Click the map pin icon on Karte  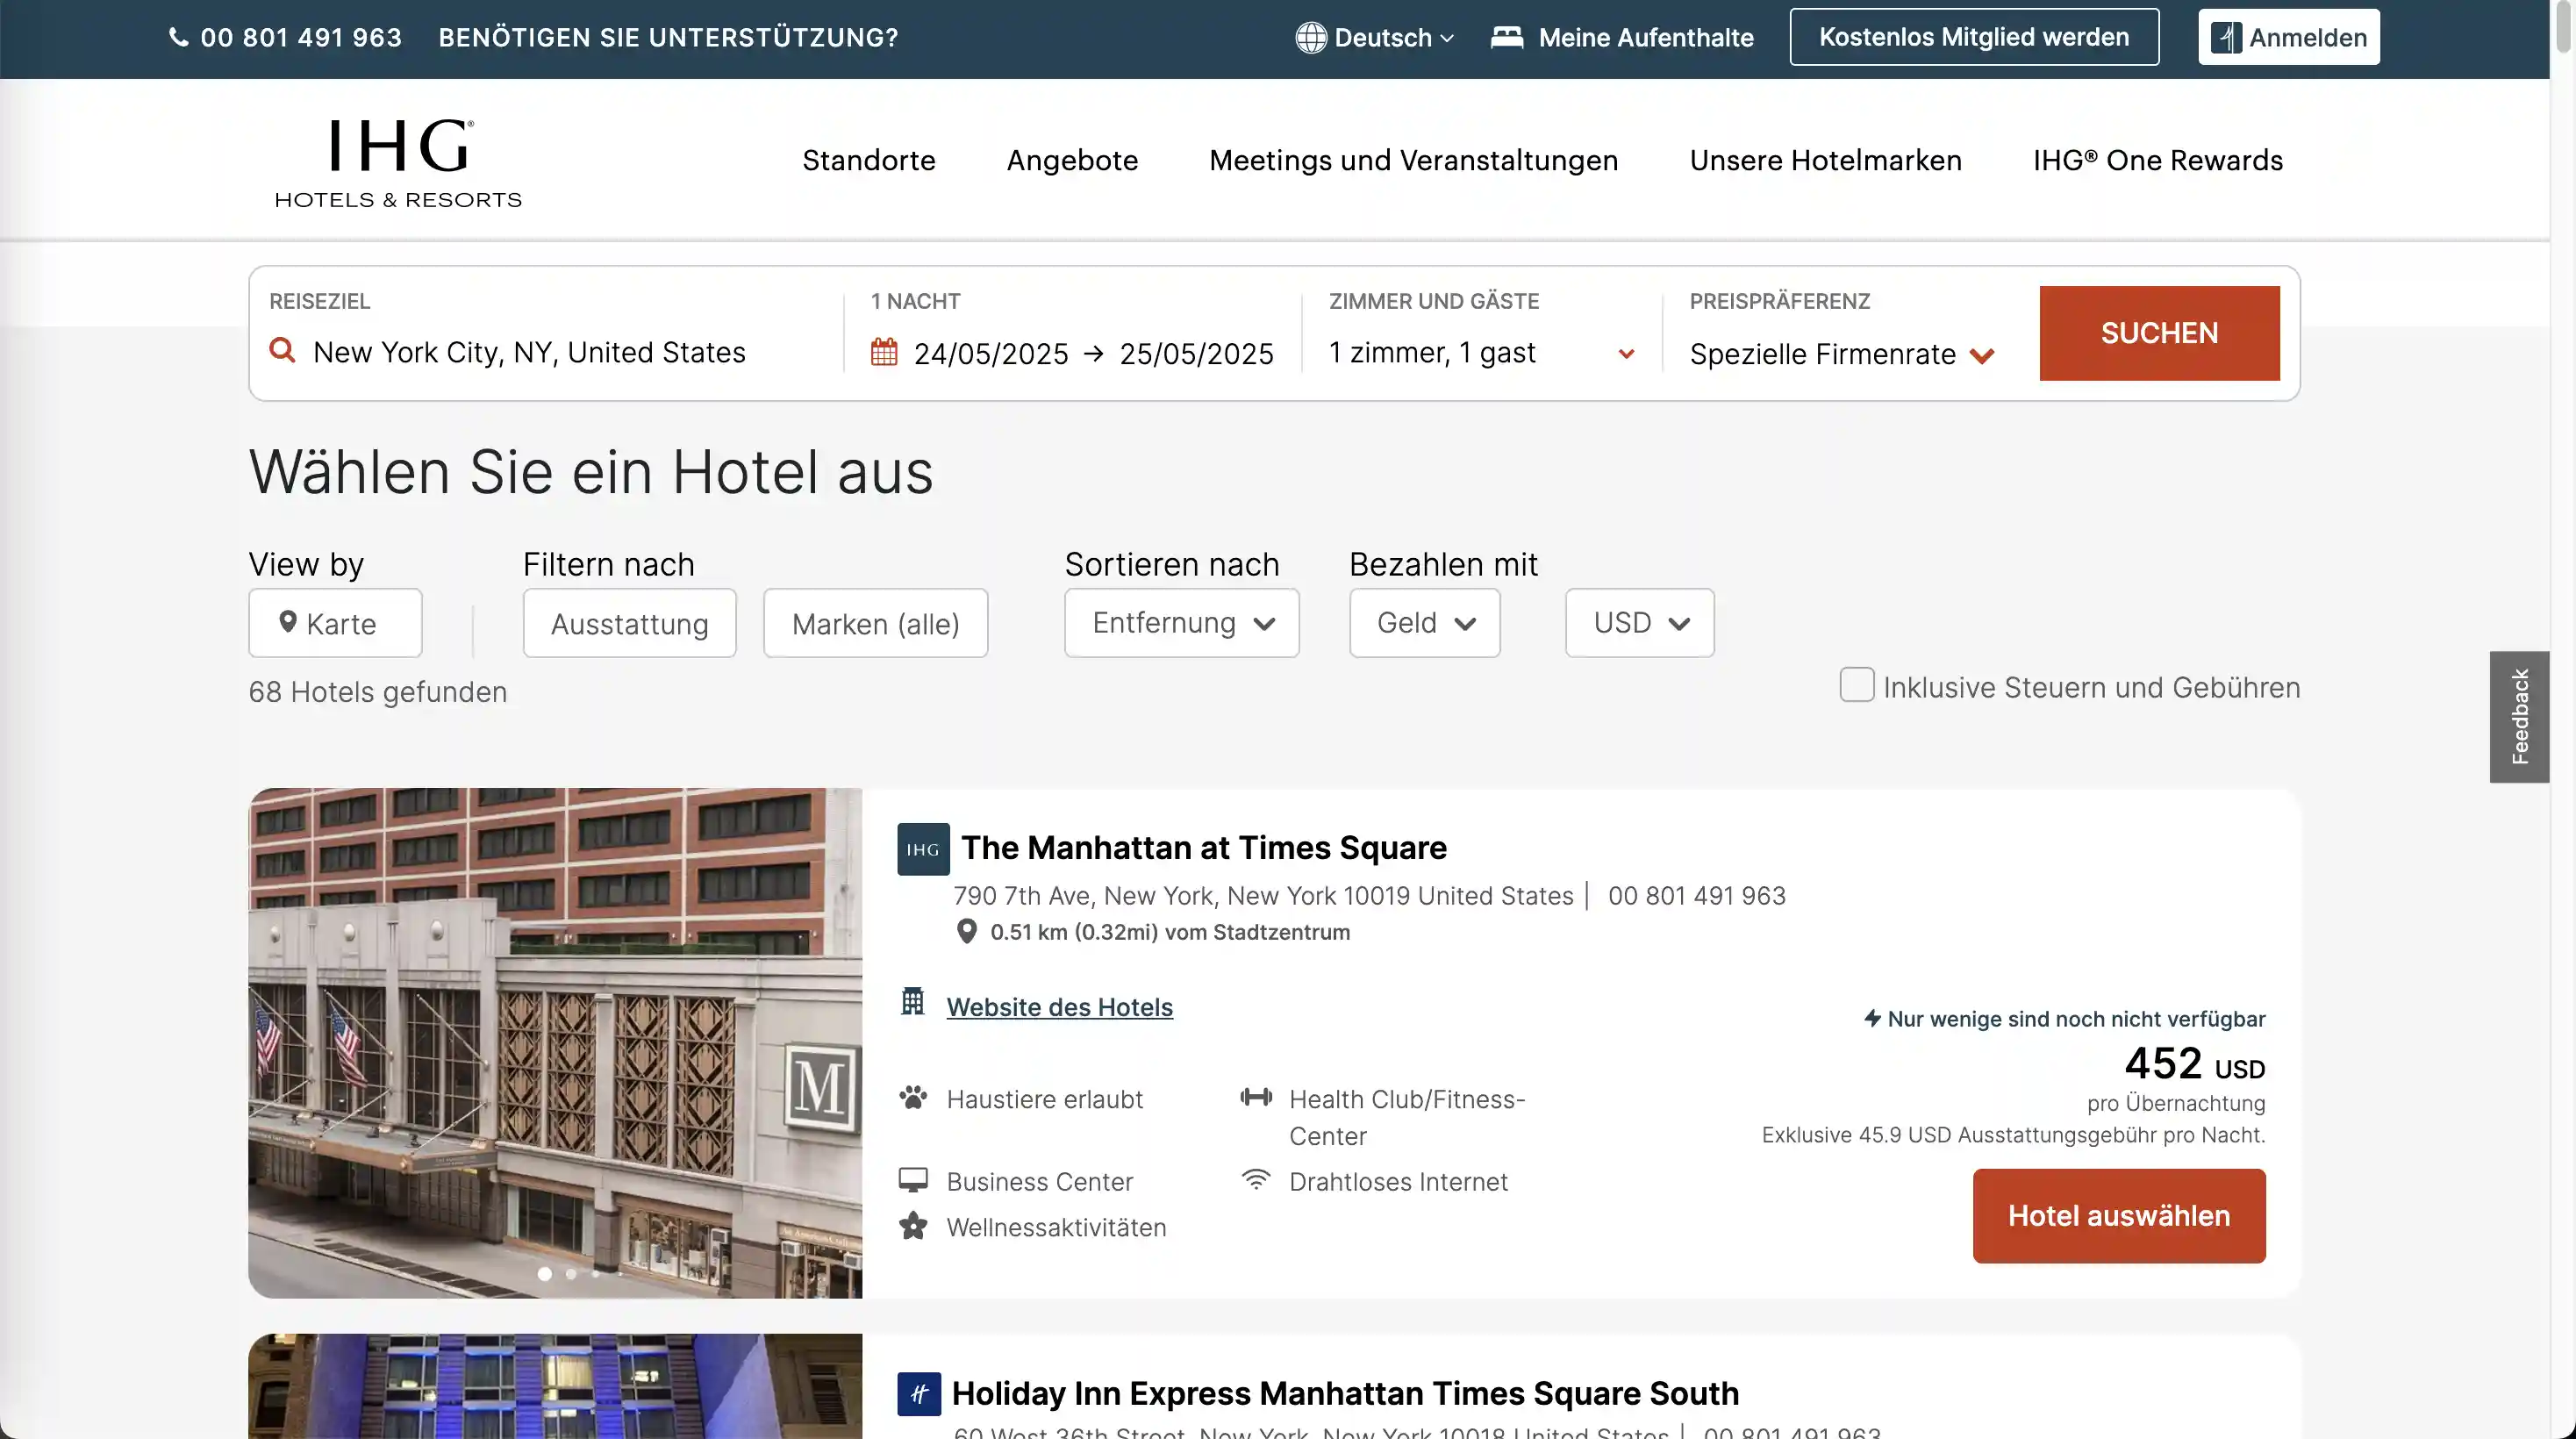(288, 622)
